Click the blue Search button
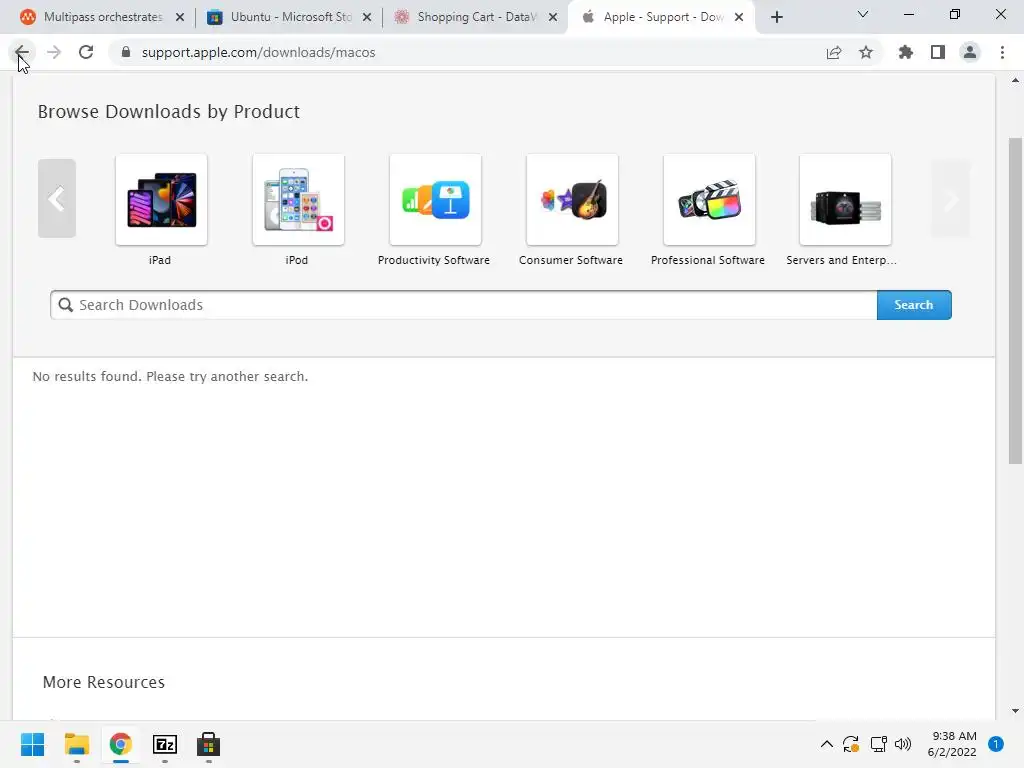Image resolution: width=1024 pixels, height=768 pixels. tap(914, 305)
